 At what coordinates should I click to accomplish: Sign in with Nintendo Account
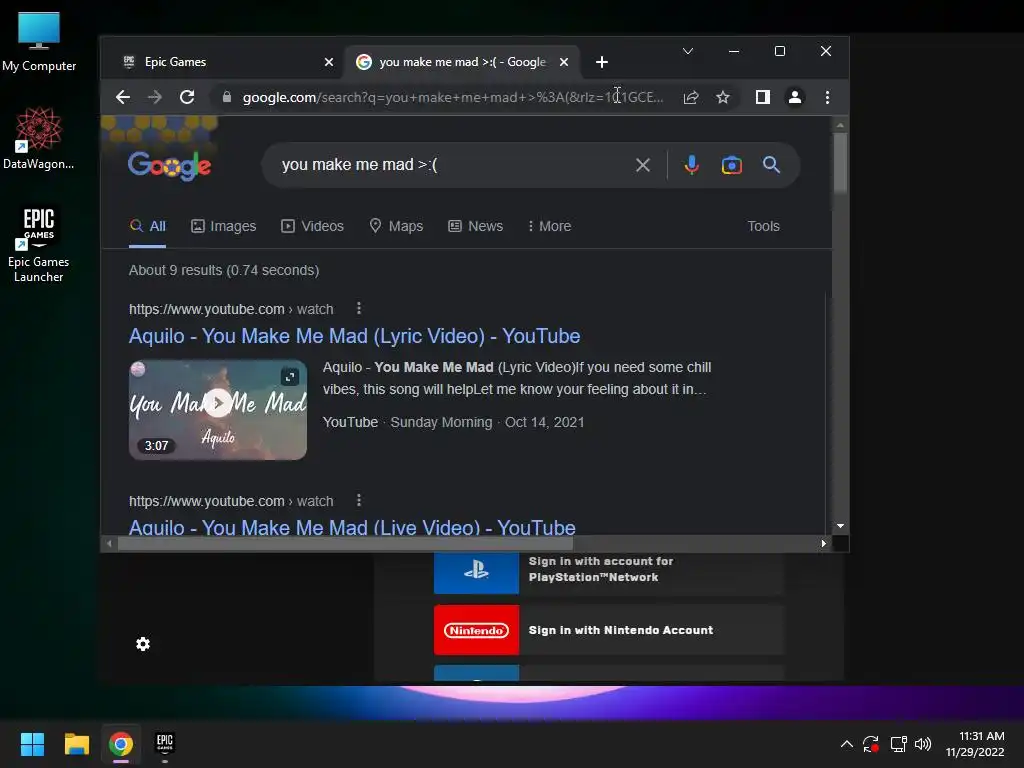pyautogui.click(x=608, y=630)
